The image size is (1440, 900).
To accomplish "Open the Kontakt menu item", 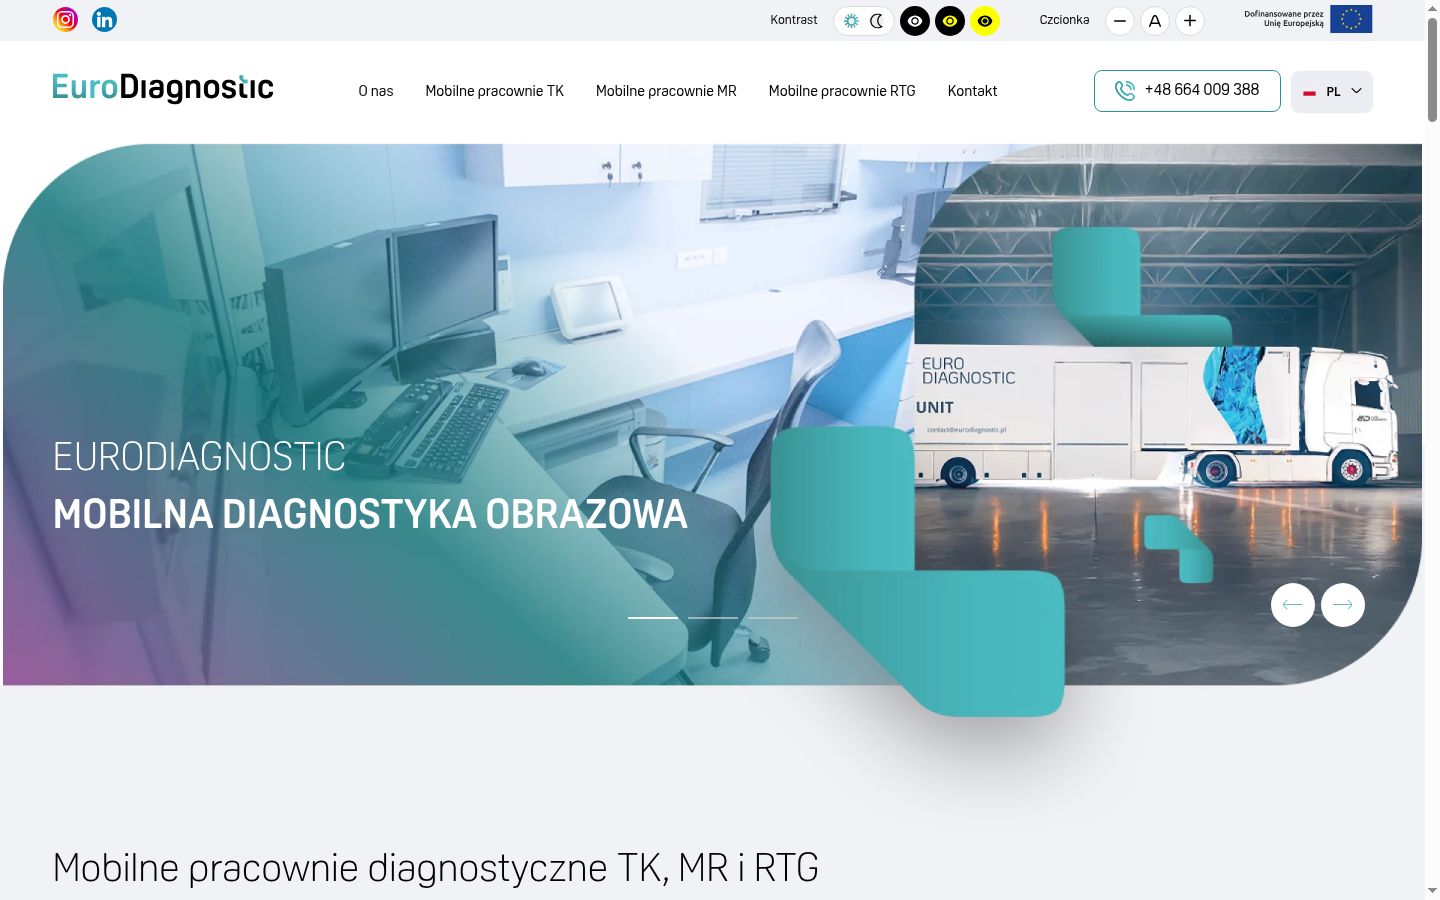I will [x=972, y=91].
